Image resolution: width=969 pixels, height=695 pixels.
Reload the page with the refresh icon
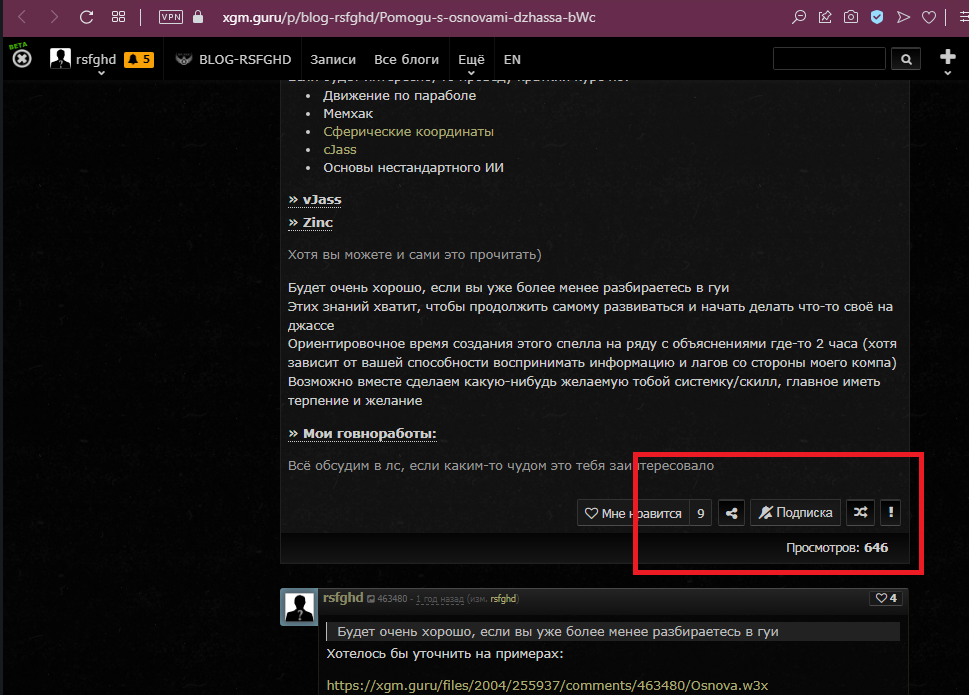pos(87,17)
